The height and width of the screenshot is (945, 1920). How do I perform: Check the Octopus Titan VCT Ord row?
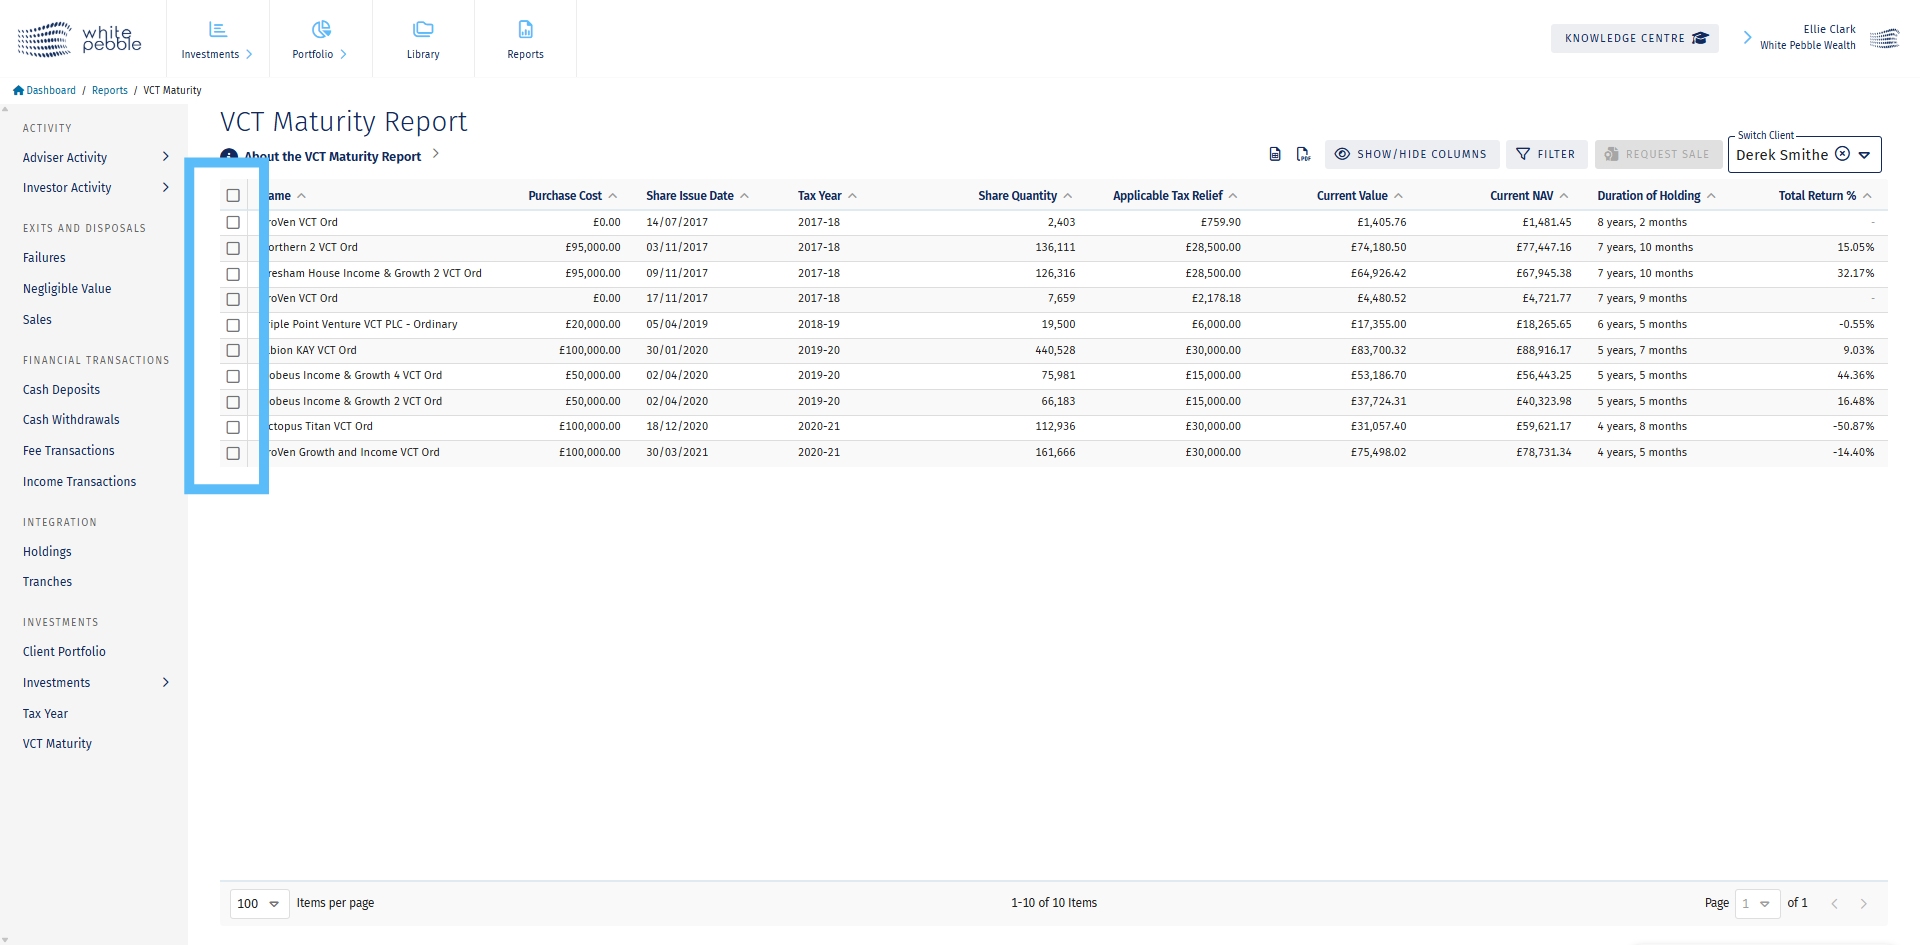[233, 427]
